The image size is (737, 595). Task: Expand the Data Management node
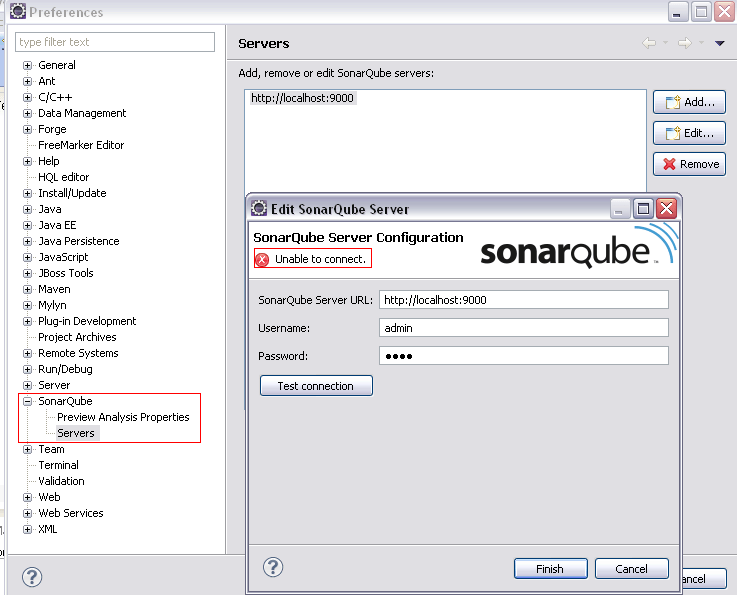tap(27, 113)
